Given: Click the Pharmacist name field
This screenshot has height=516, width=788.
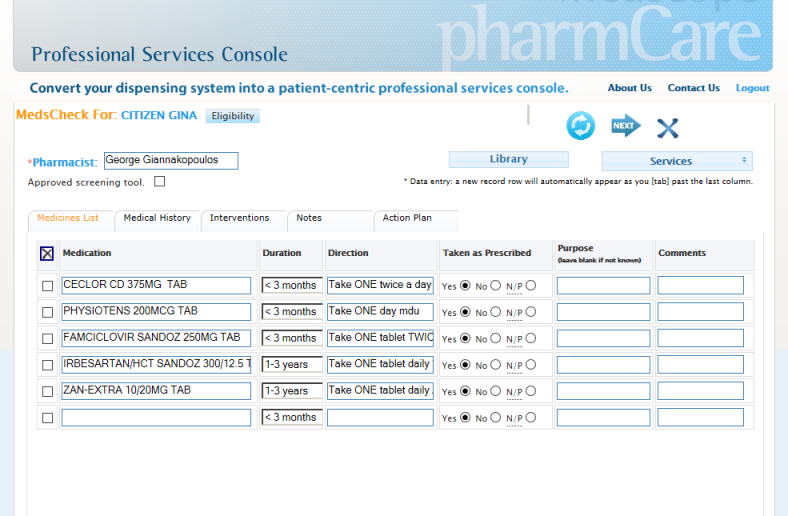Looking at the screenshot, I should (x=171, y=160).
